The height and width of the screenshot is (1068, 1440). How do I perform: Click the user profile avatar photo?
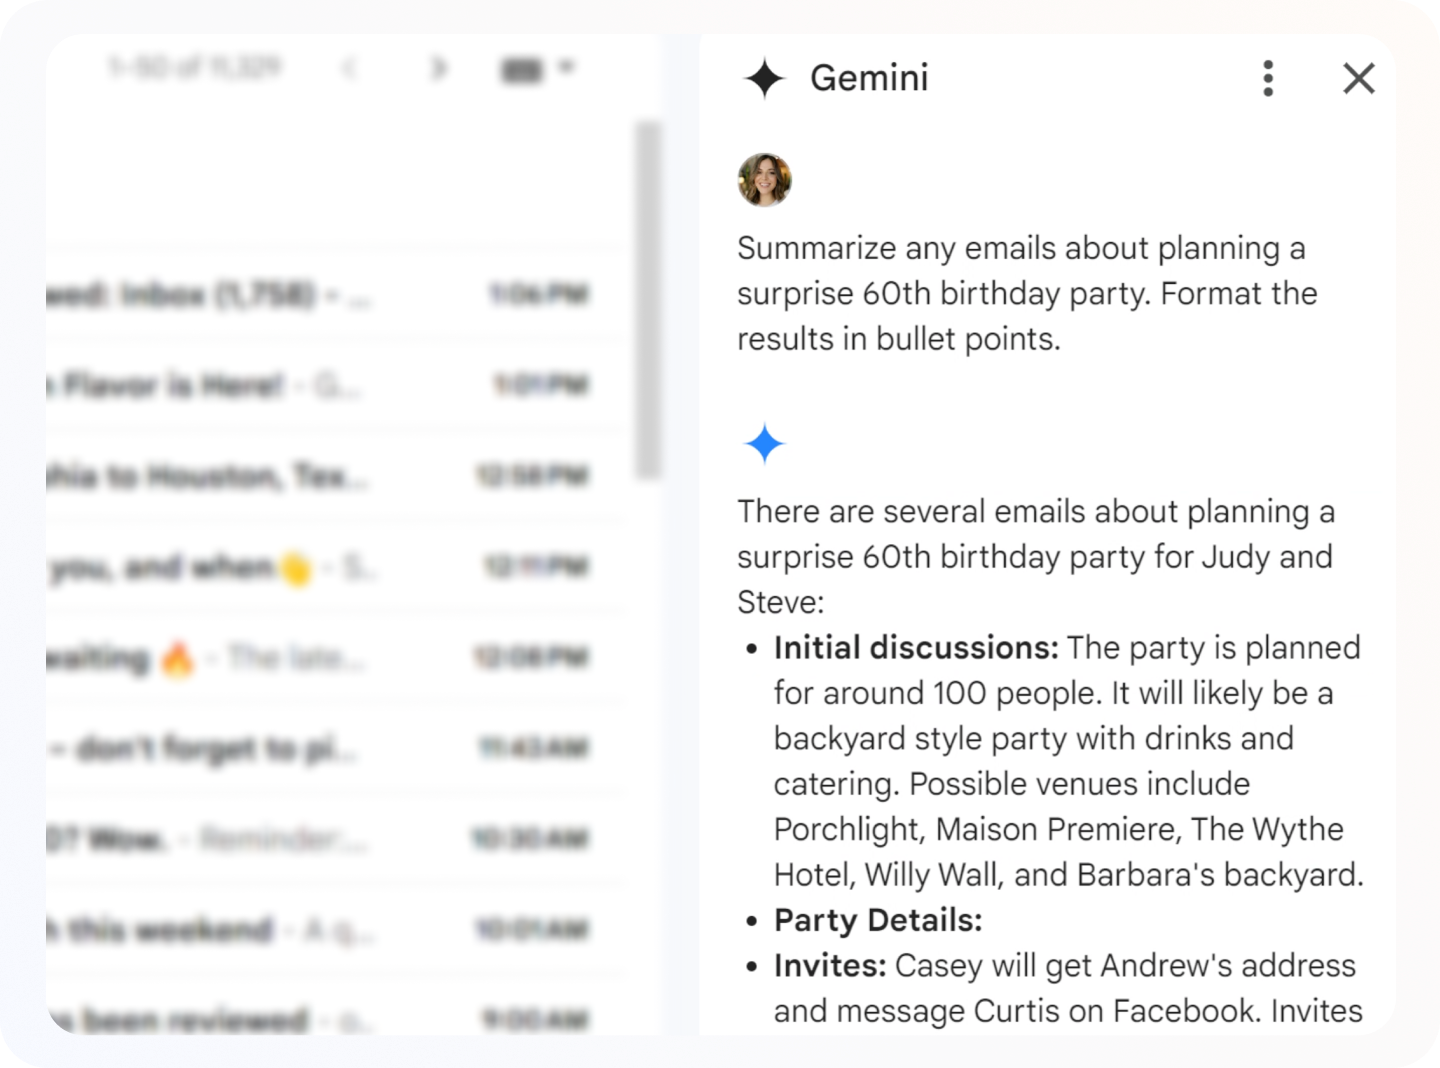765,180
